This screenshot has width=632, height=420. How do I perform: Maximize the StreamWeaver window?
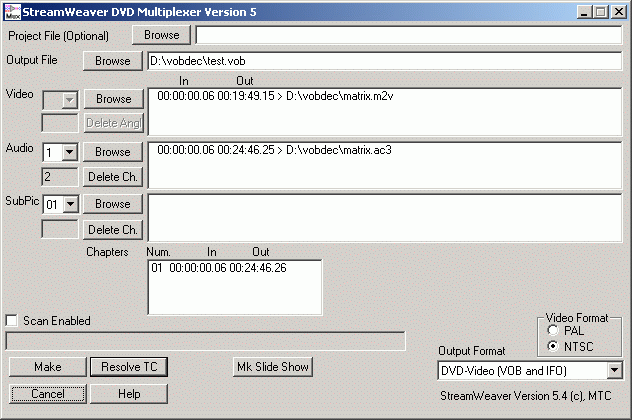pos(600,12)
